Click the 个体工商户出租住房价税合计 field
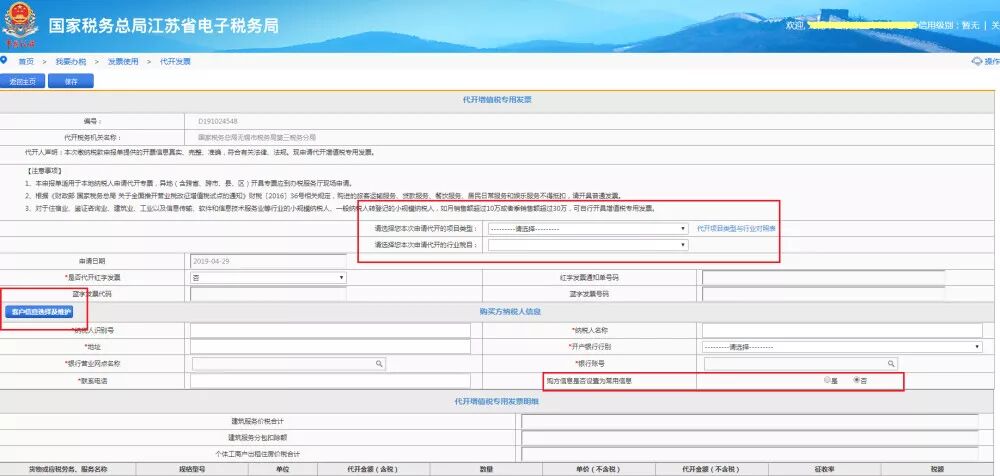Viewport: 1000px width, 476px height. pyautogui.click(x=750, y=454)
